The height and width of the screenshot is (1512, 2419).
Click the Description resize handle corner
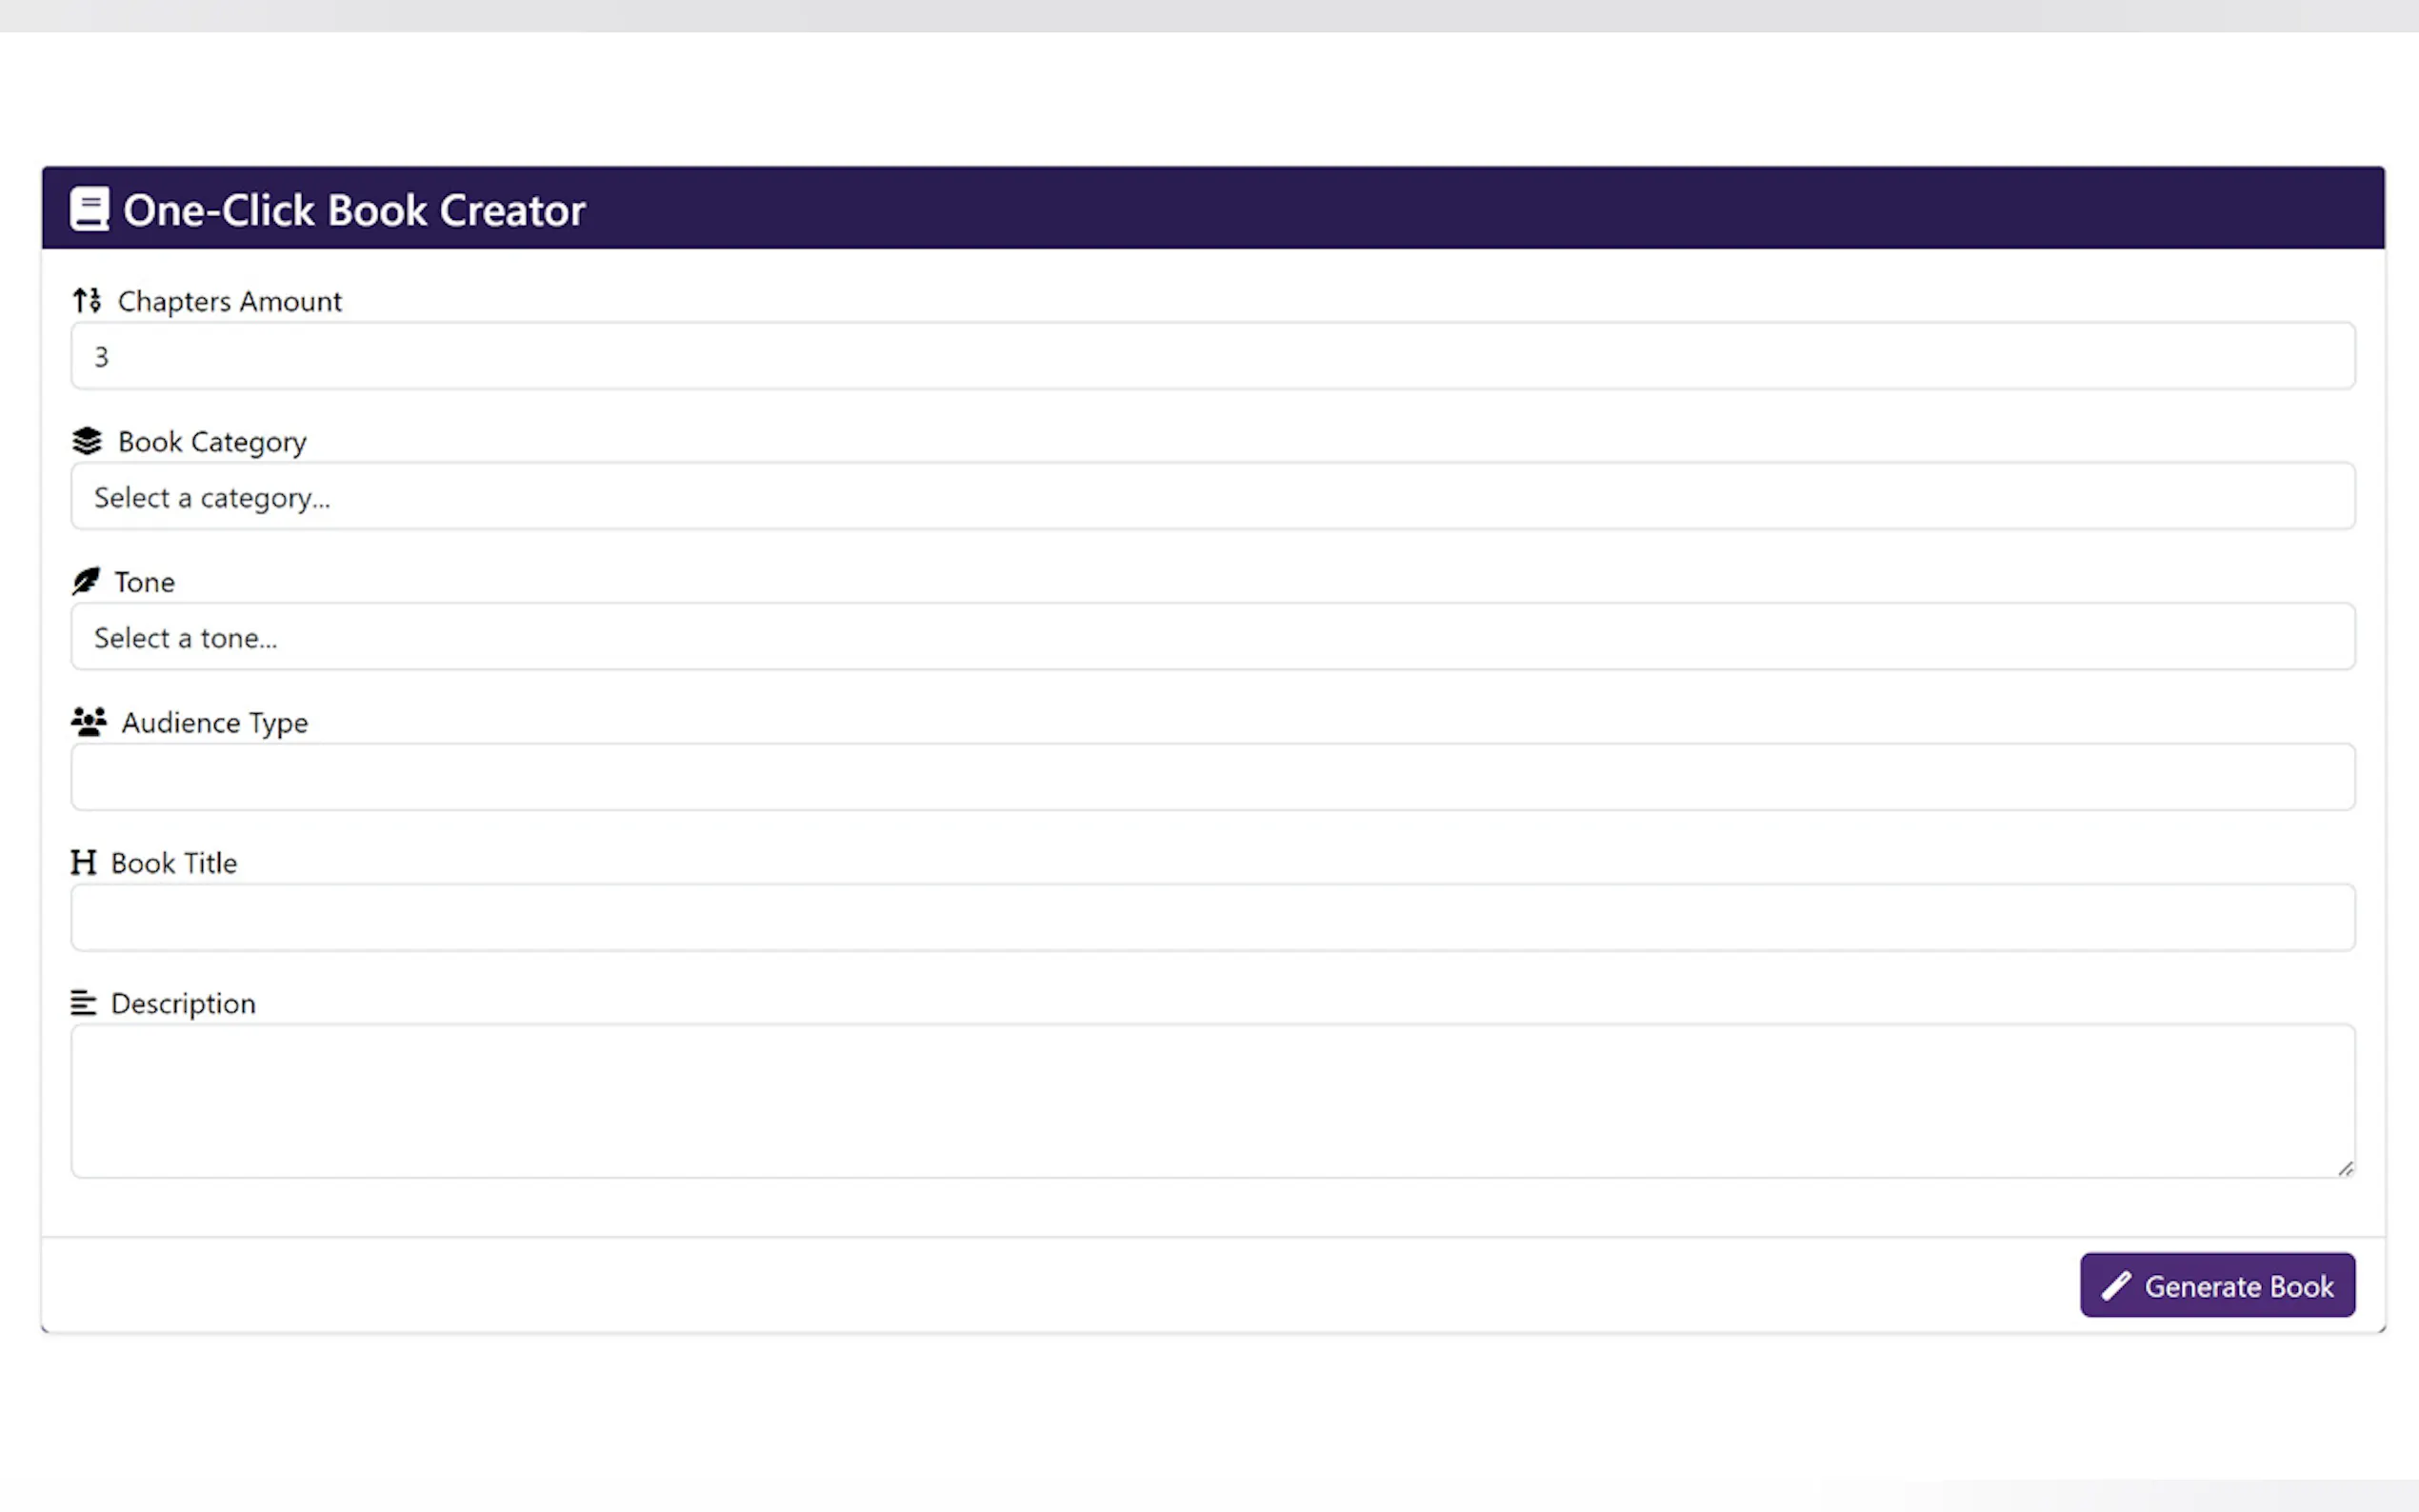pyautogui.click(x=2345, y=1168)
